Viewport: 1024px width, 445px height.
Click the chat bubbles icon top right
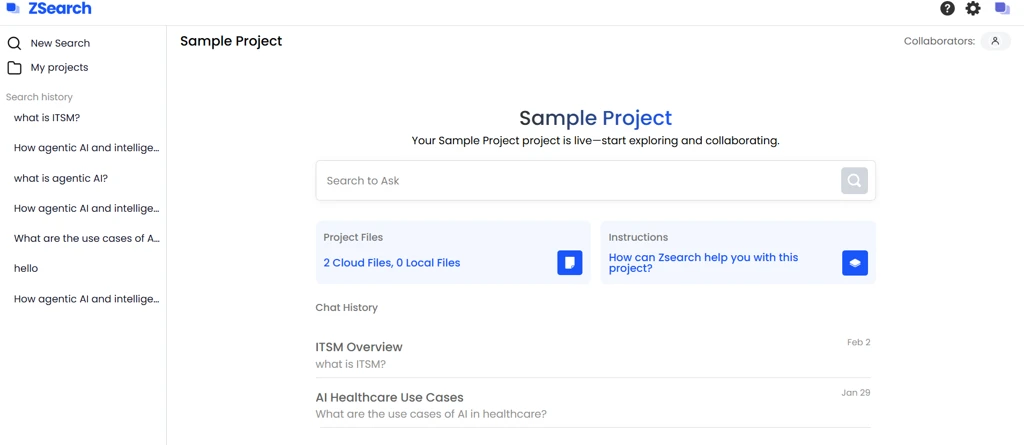1002,9
